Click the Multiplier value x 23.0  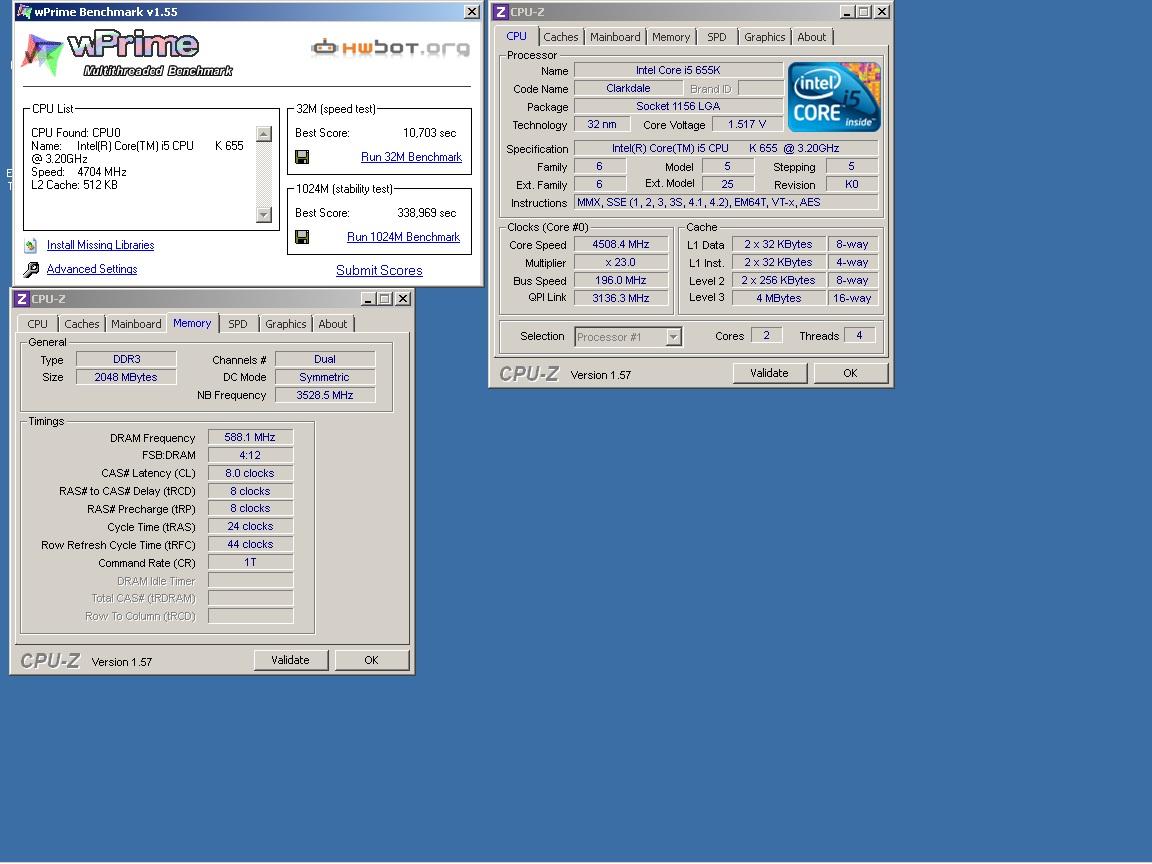click(621, 262)
